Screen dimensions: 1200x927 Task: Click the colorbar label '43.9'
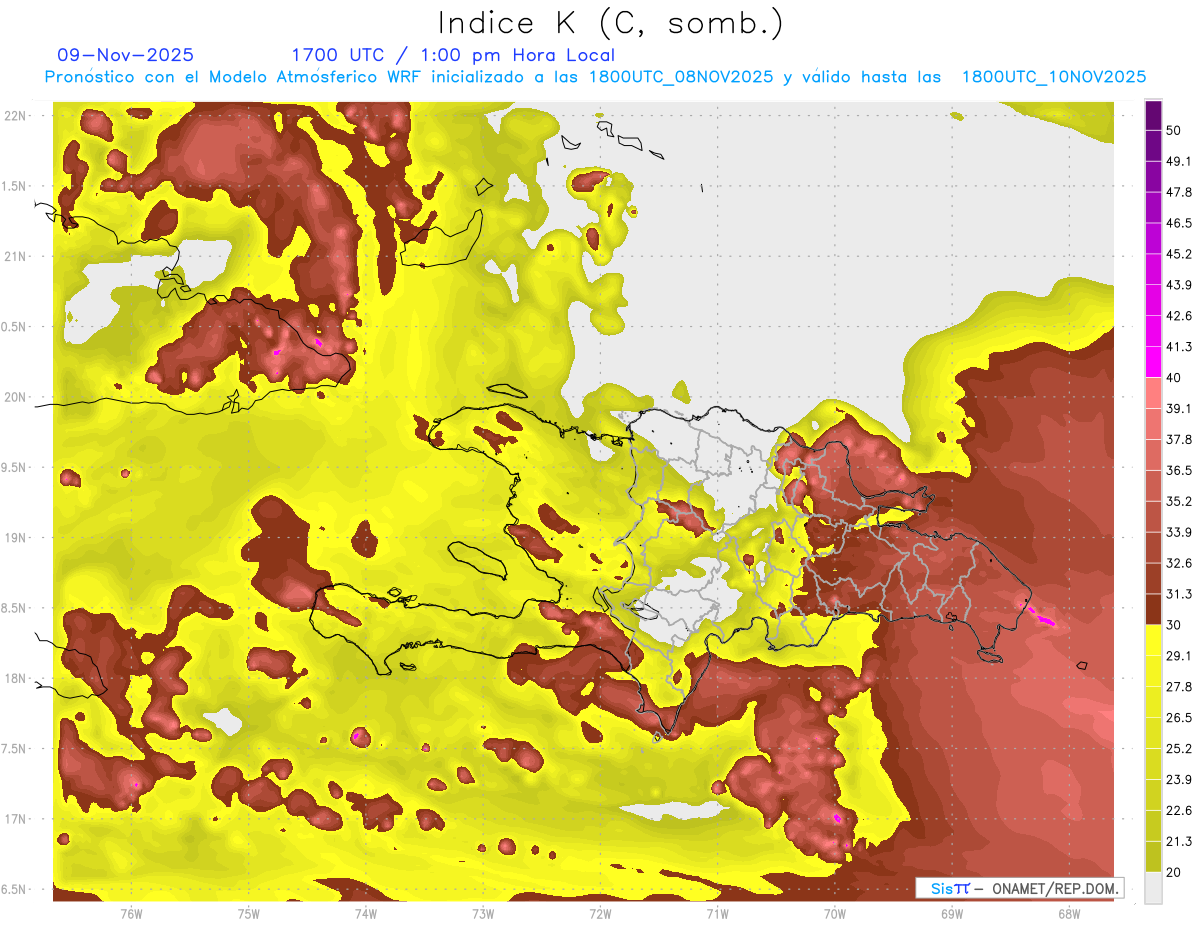1179,285
